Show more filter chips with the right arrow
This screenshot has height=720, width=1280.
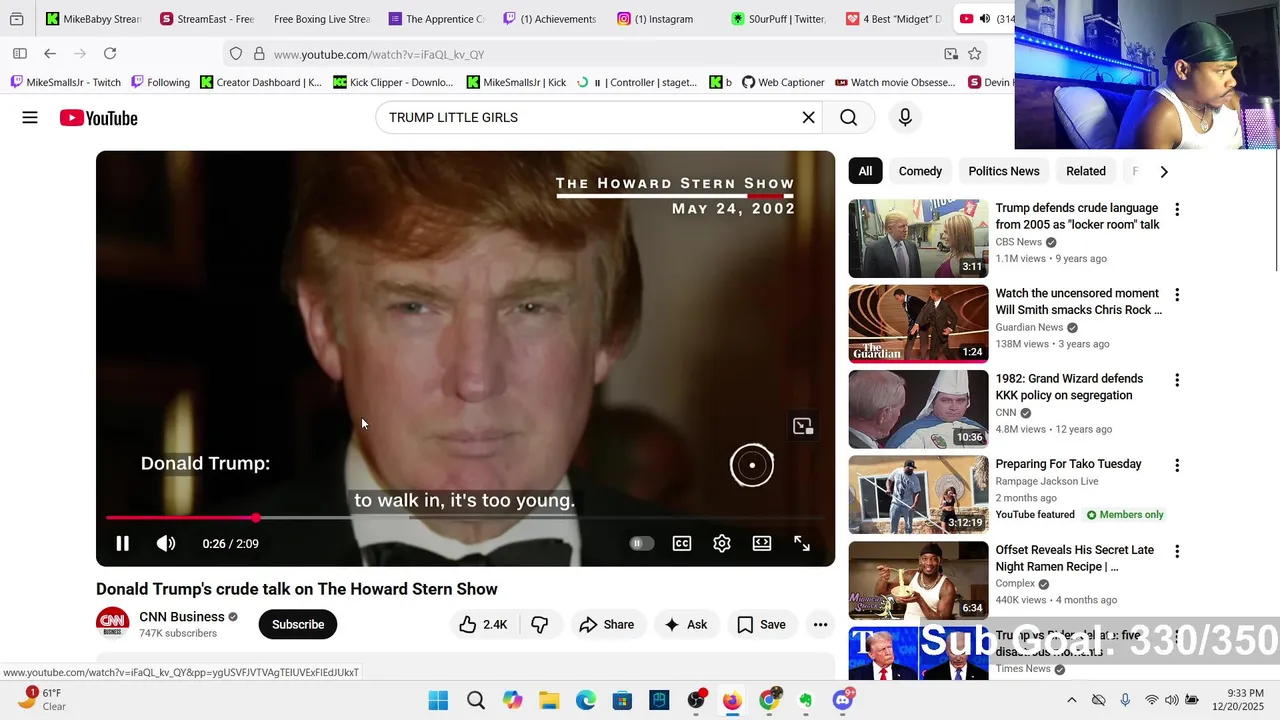(1163, 171)
